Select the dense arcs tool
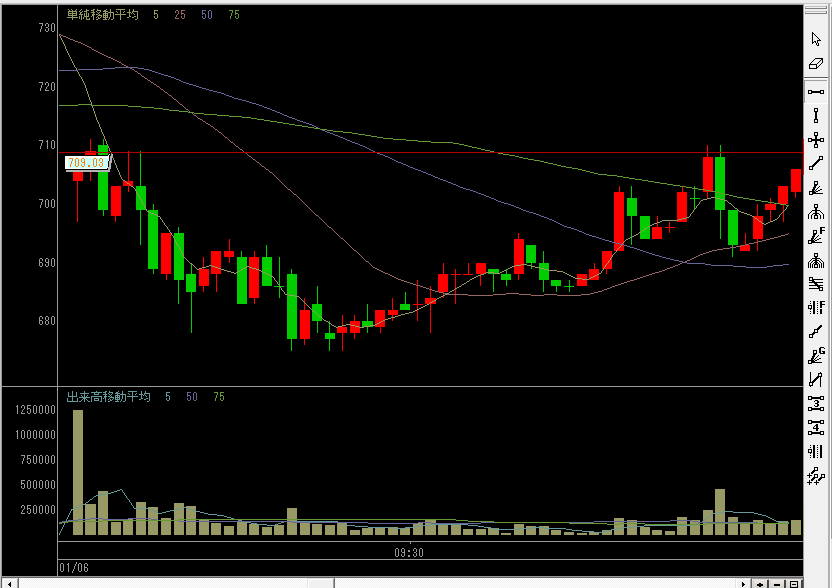Viewport: 832px width, 588px height. pyautogui.click(x=816, y=261)
